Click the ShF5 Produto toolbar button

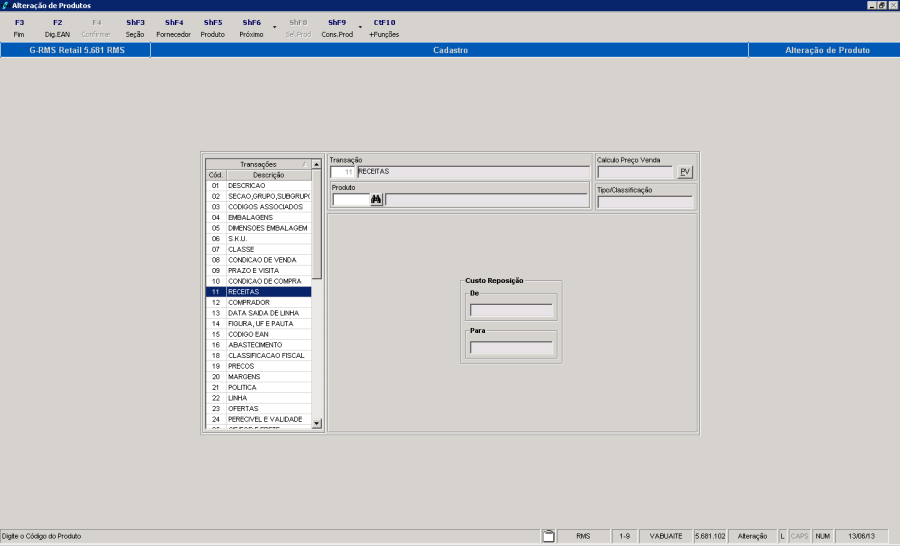pos(213,28)
